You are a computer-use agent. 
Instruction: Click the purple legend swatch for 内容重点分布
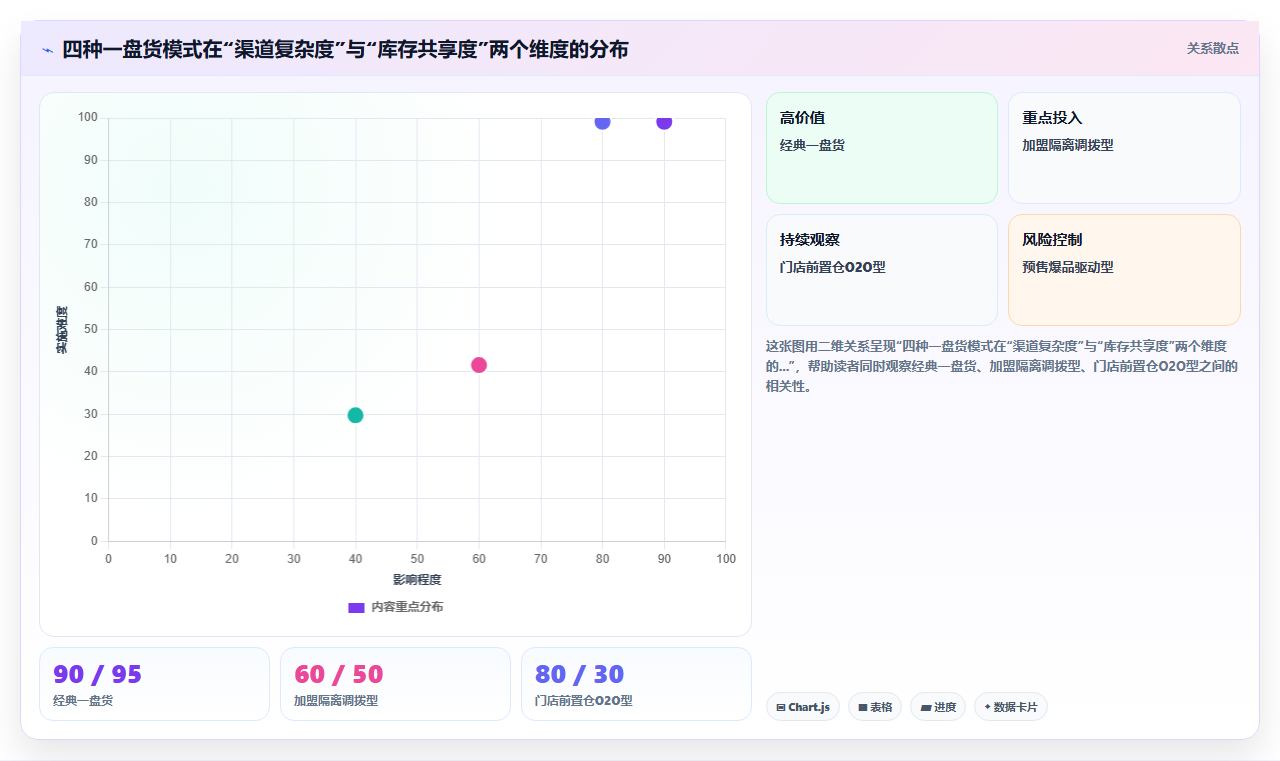click(x=356, y=607)
